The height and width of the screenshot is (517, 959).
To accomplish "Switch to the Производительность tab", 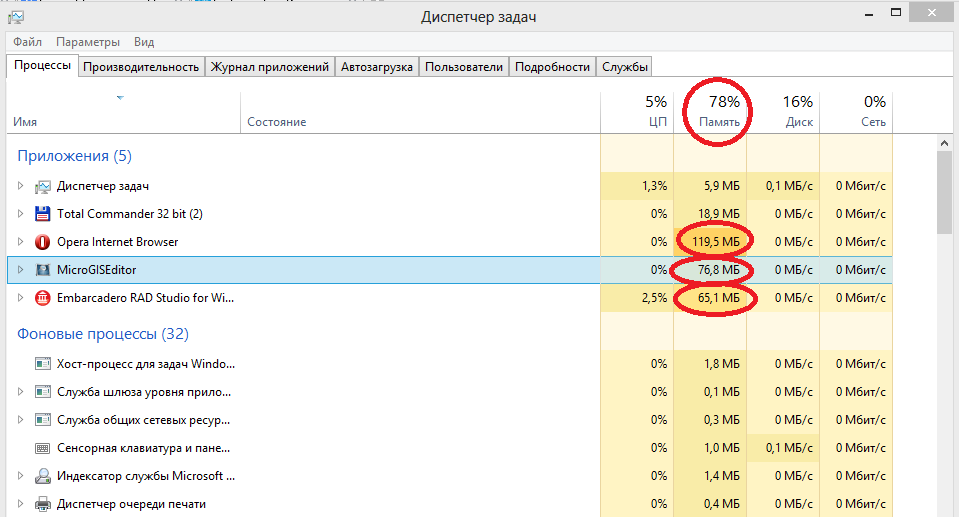I will click(x=142, y=67).
